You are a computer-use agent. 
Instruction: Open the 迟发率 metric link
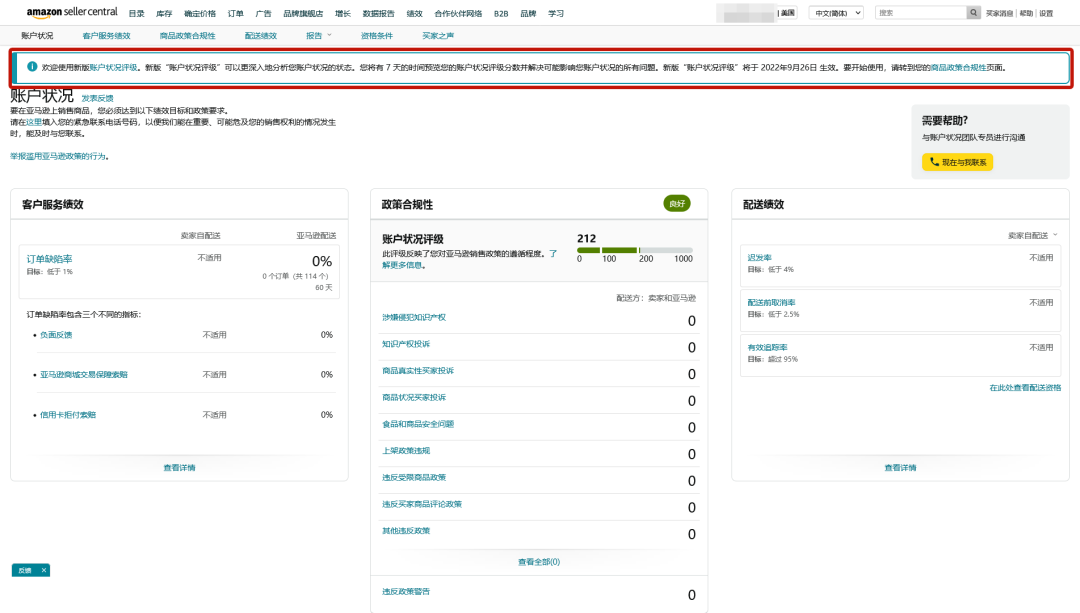(759, 258)
